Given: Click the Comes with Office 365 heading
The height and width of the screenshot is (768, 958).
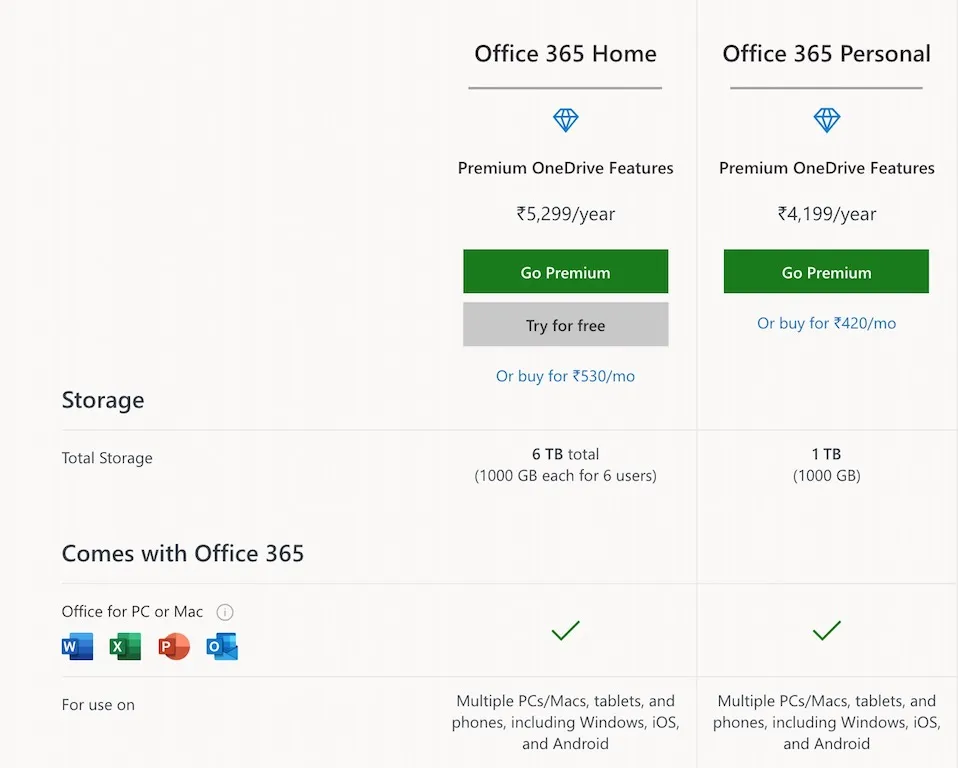Looking at the screenshot, I should coord(183,554).
